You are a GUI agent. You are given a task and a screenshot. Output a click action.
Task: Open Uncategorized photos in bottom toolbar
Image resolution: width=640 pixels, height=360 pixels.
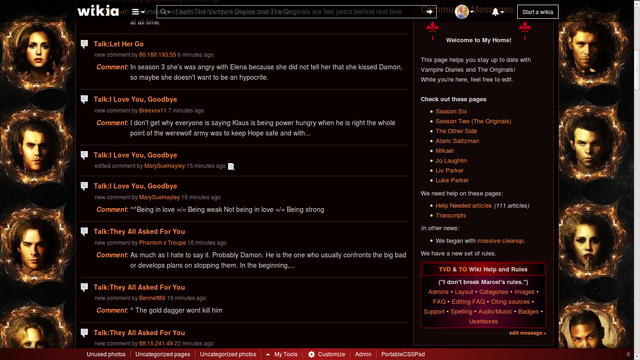pos(228,354)
